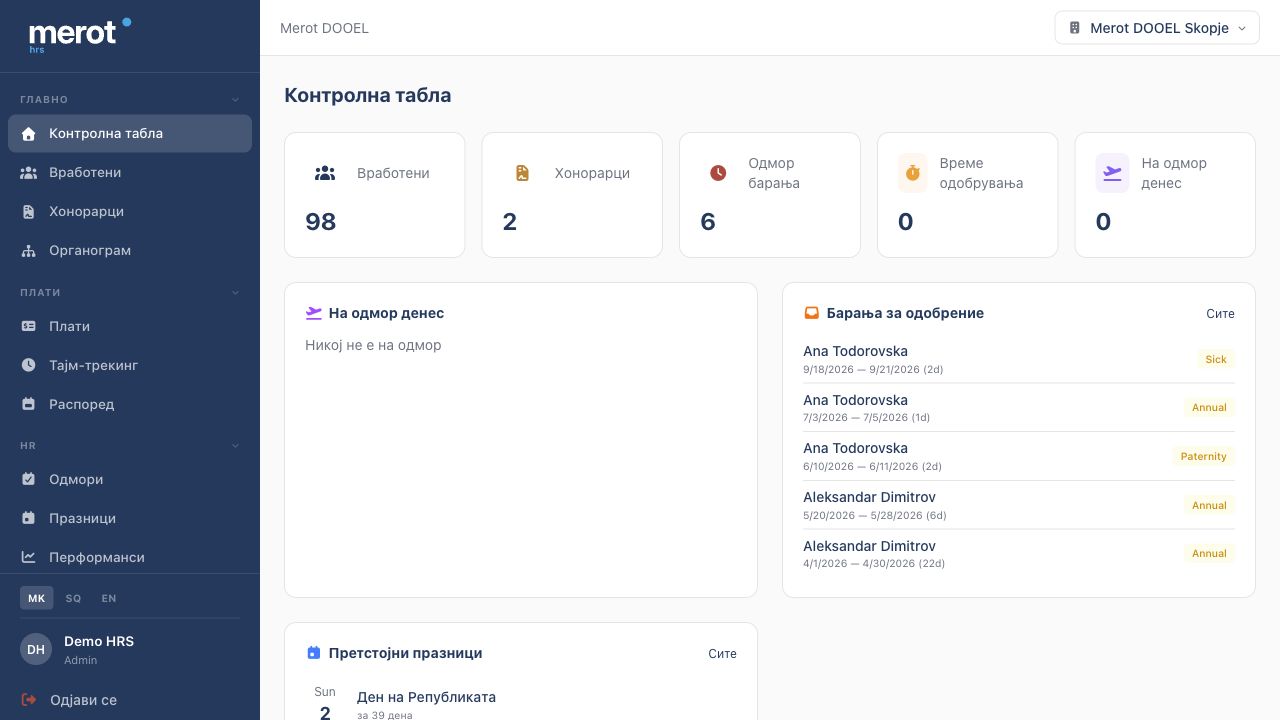Click the Sick badge
This screenshot has height=720, width=1280.
pos(1216,359)
